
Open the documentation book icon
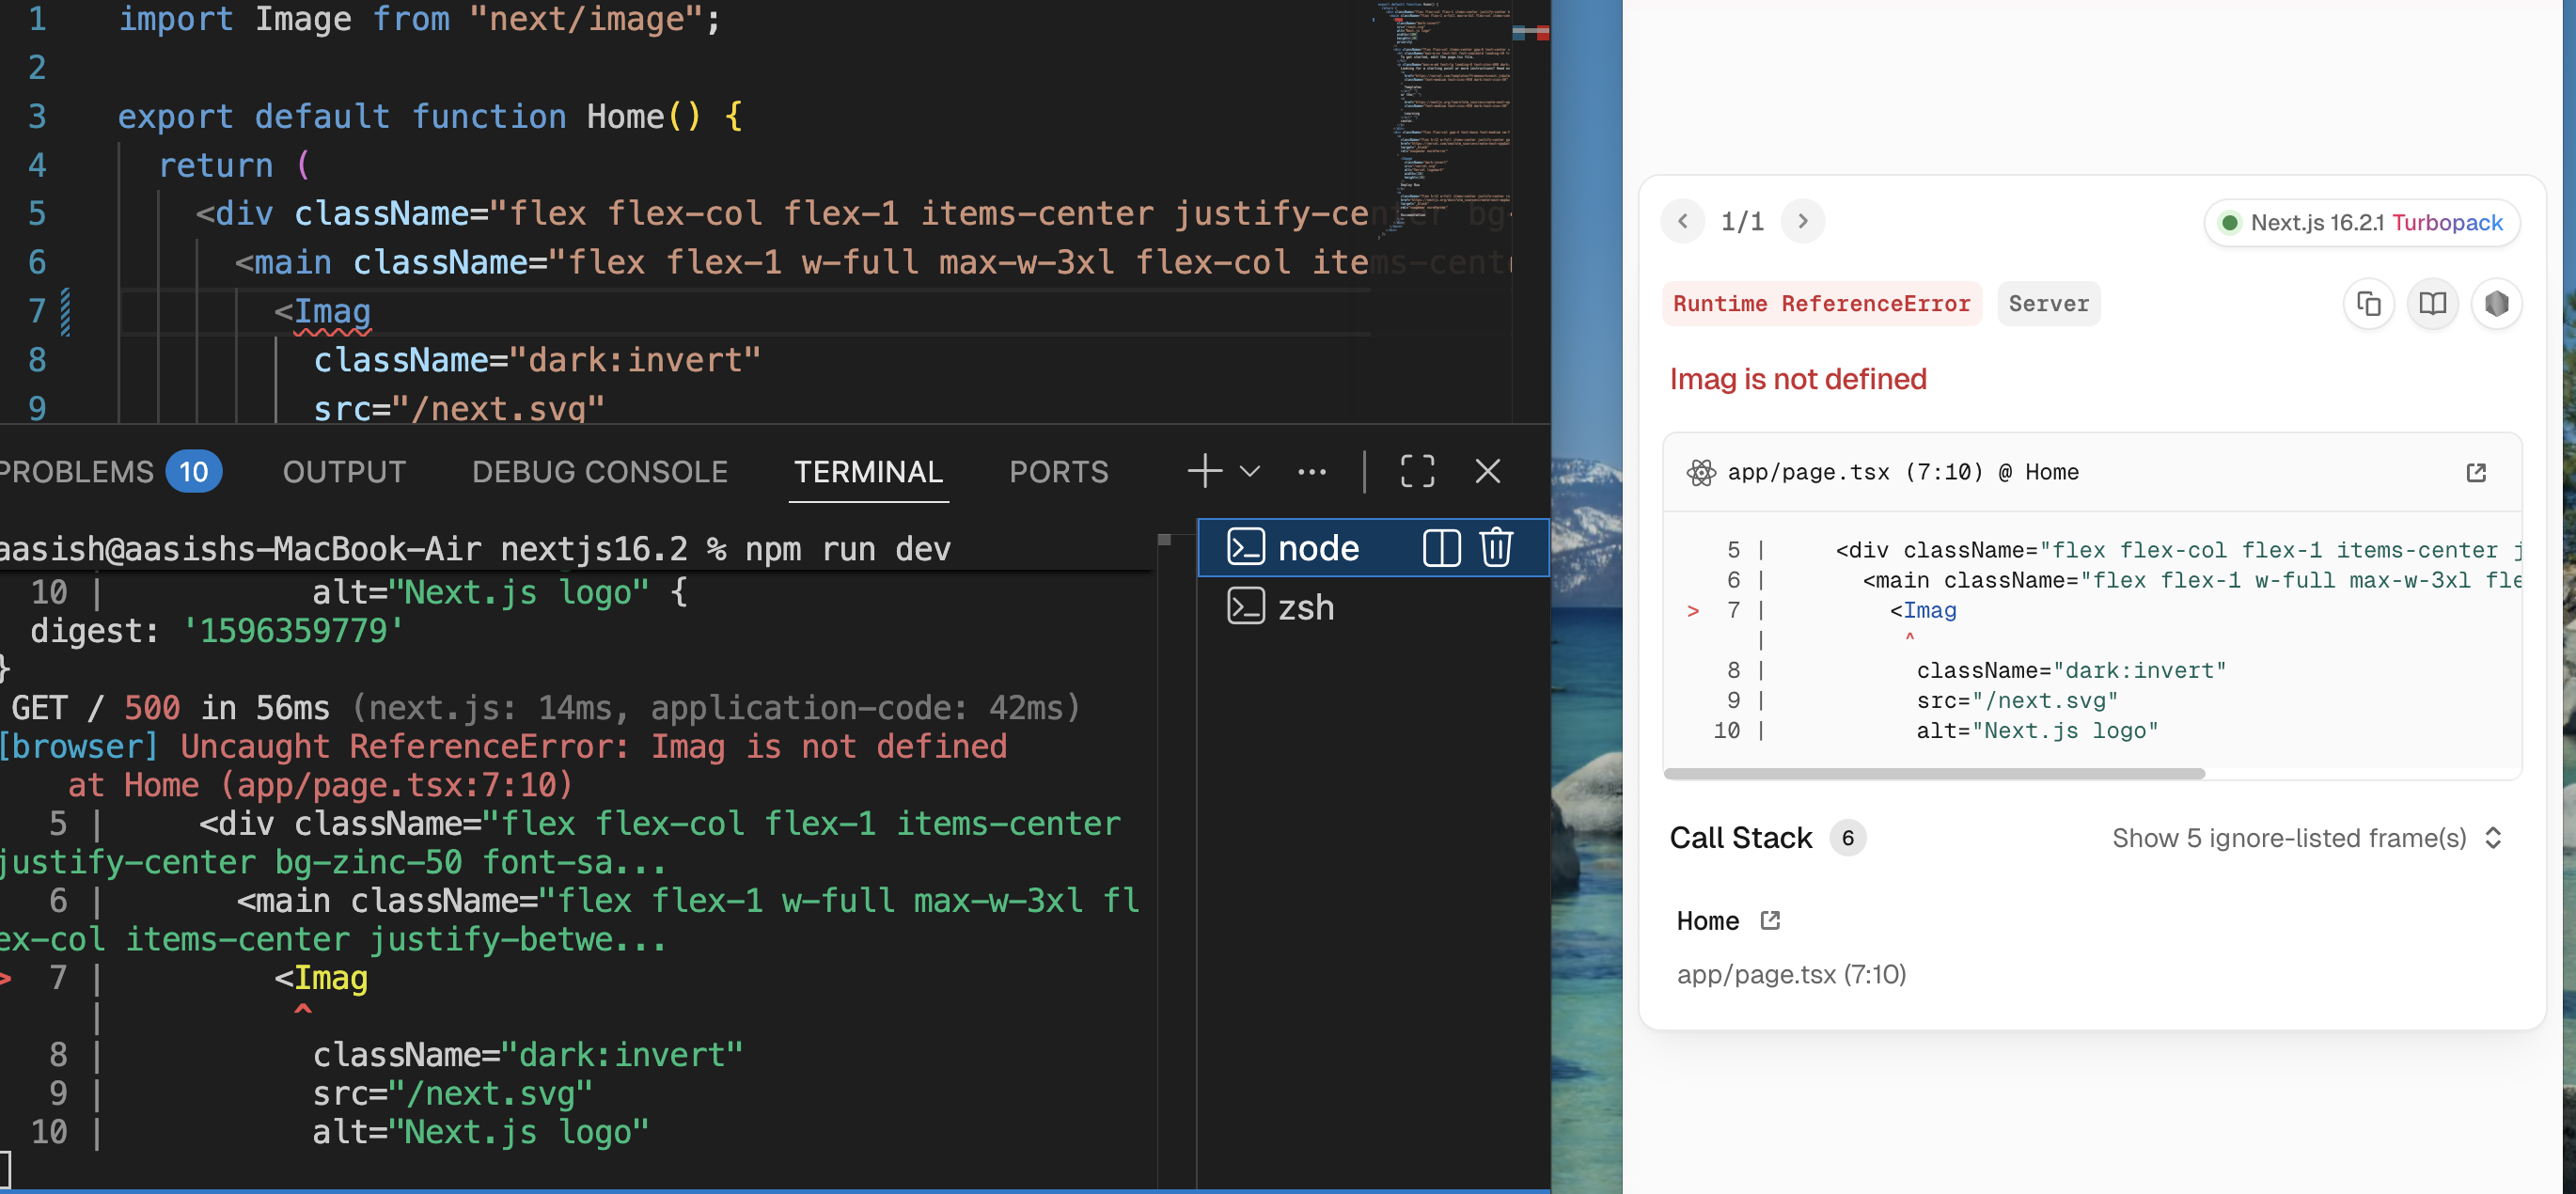(x=2432, y=304)
